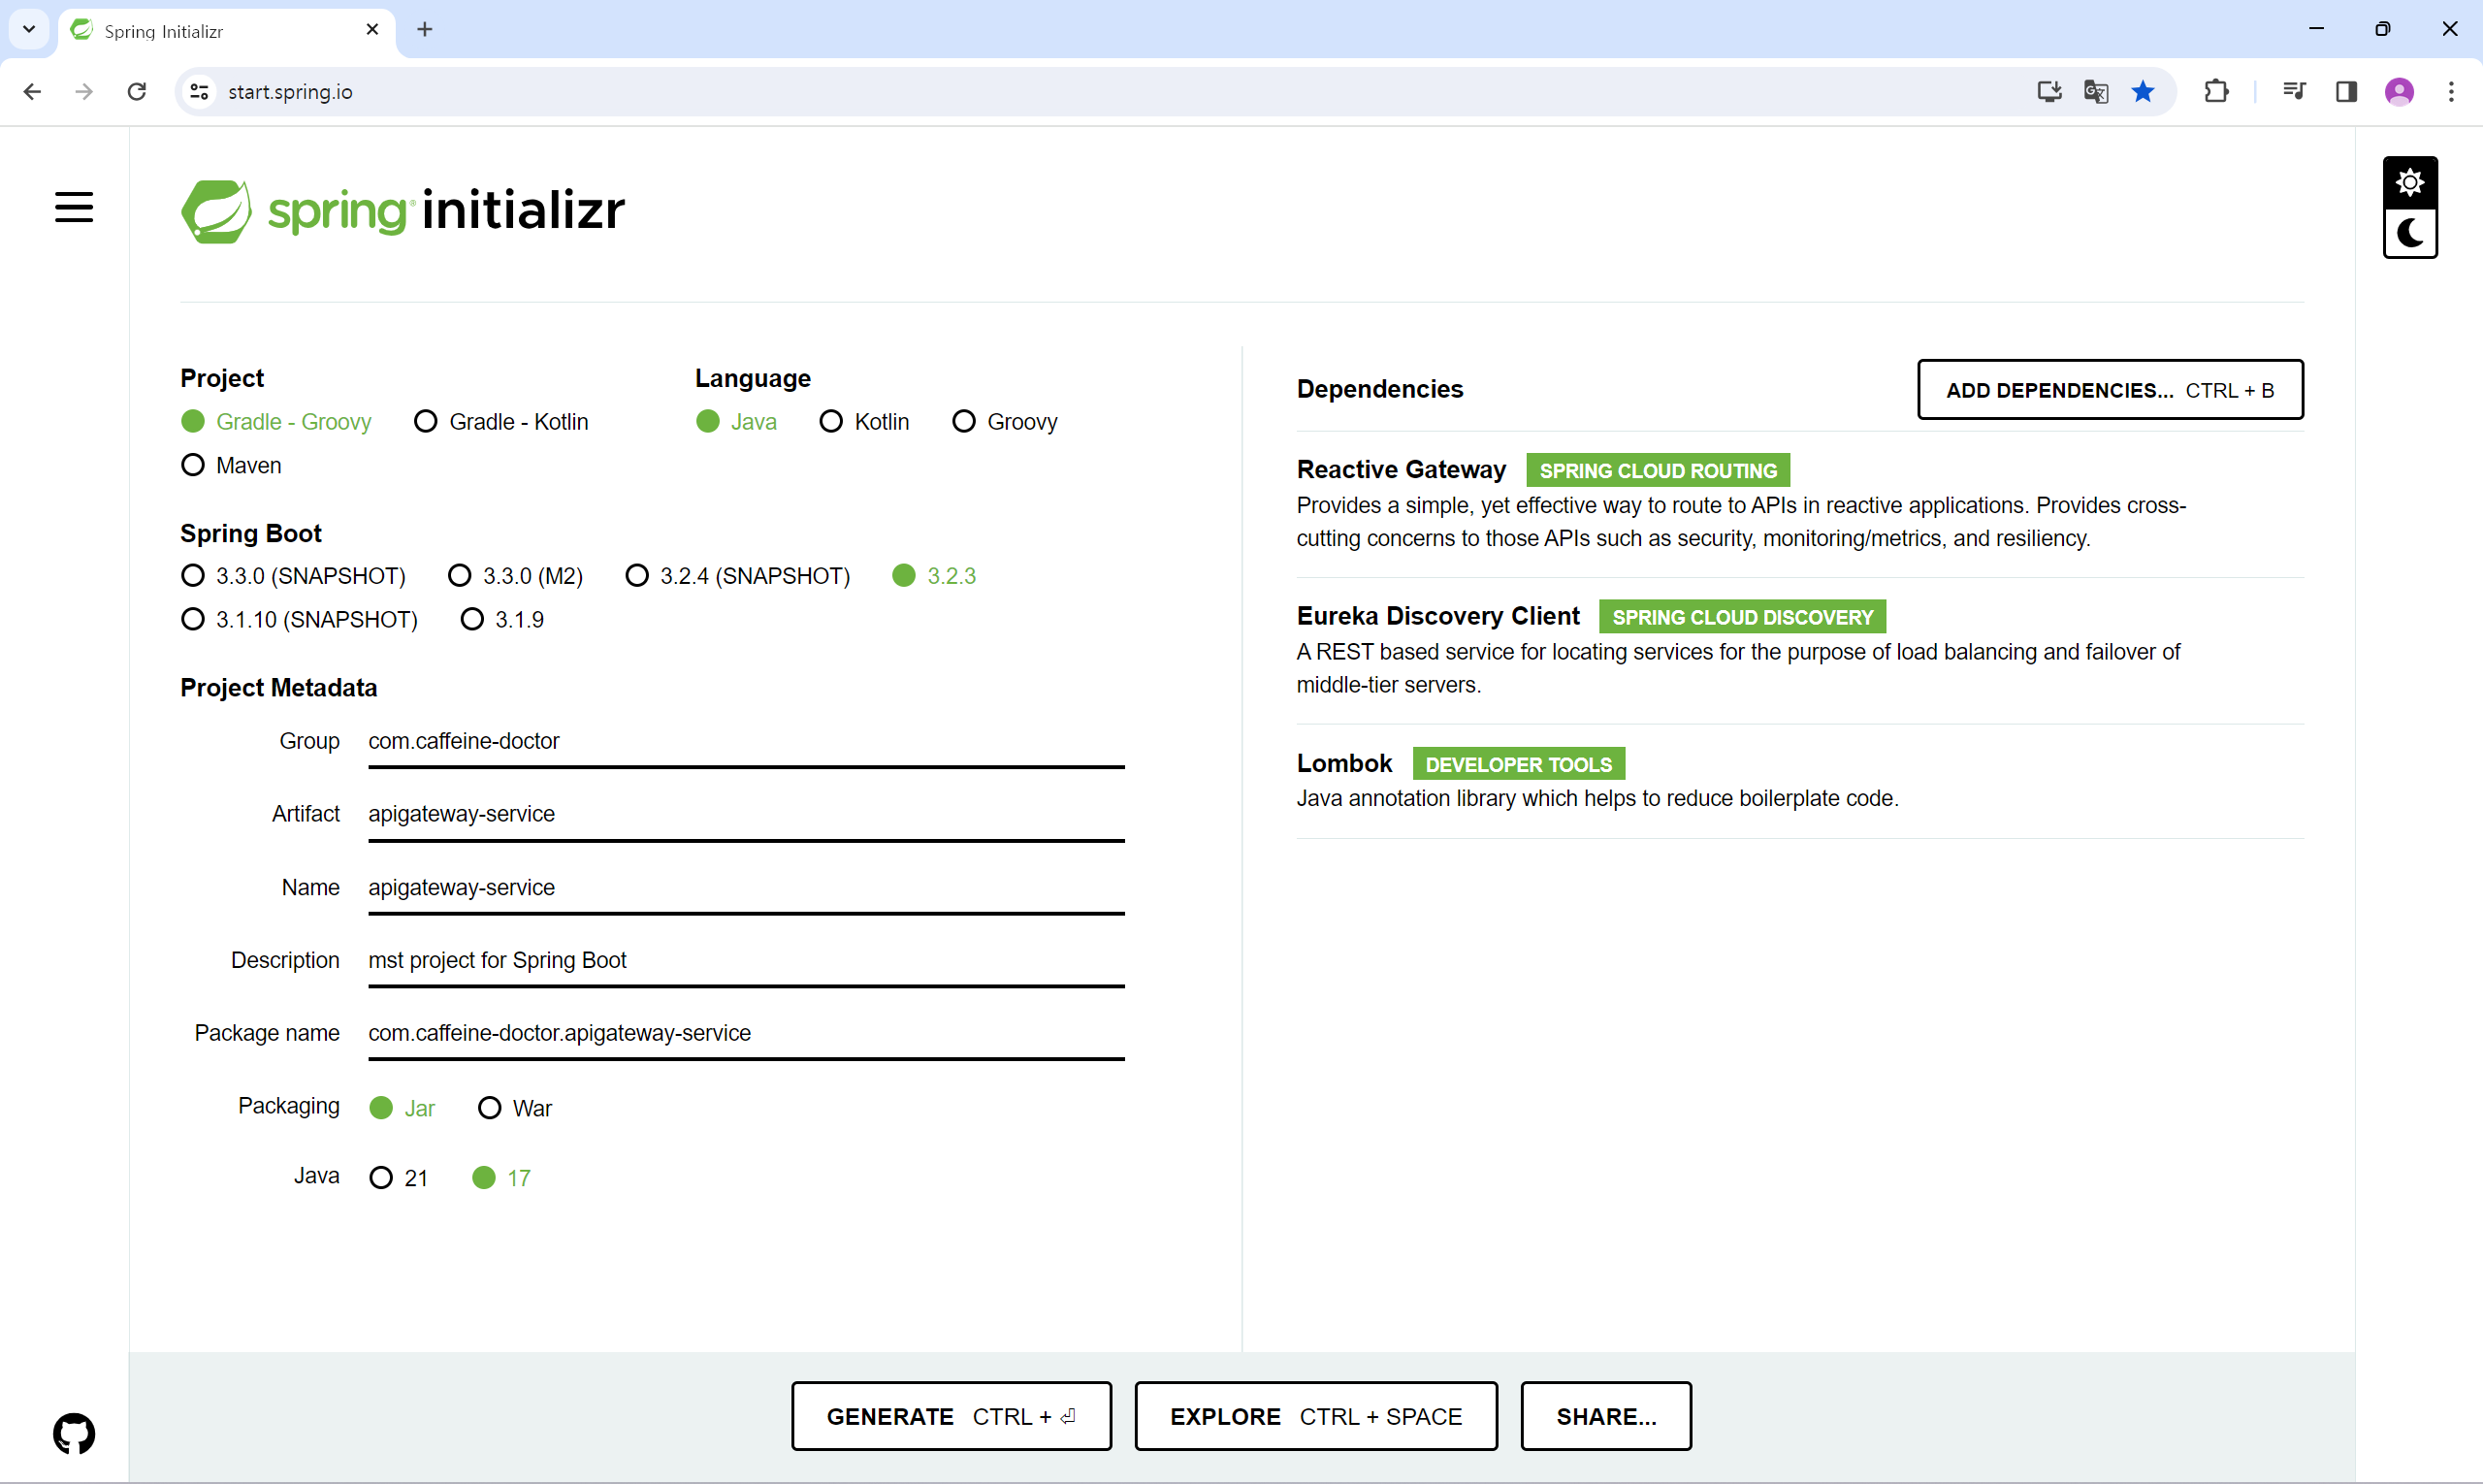Select Java version 17
The image size is (2483, 1484).
click(501, 1178)
